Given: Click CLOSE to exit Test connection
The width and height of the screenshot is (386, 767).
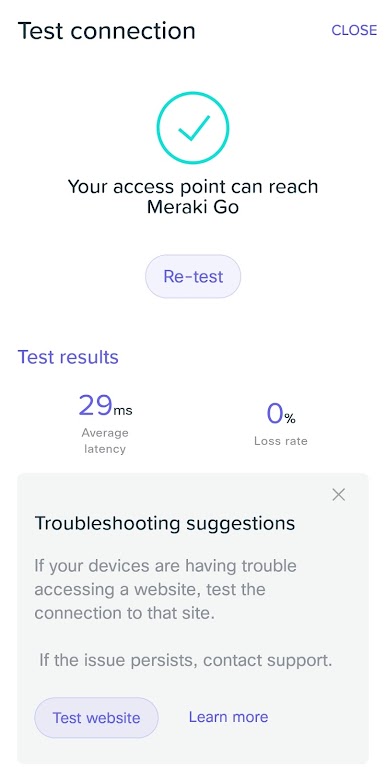Looking at the screenshot, I should tap(354, 30).
